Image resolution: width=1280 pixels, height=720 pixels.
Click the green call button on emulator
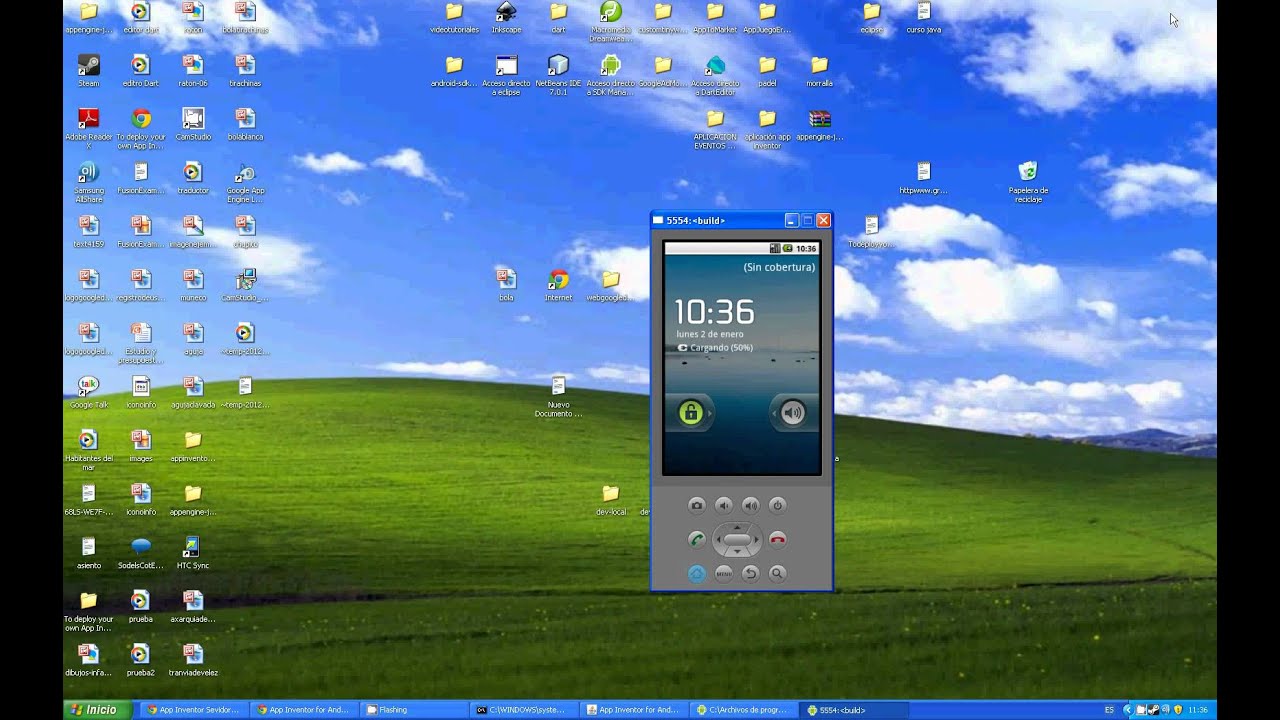pyautogui.click(x=697, y=540)
